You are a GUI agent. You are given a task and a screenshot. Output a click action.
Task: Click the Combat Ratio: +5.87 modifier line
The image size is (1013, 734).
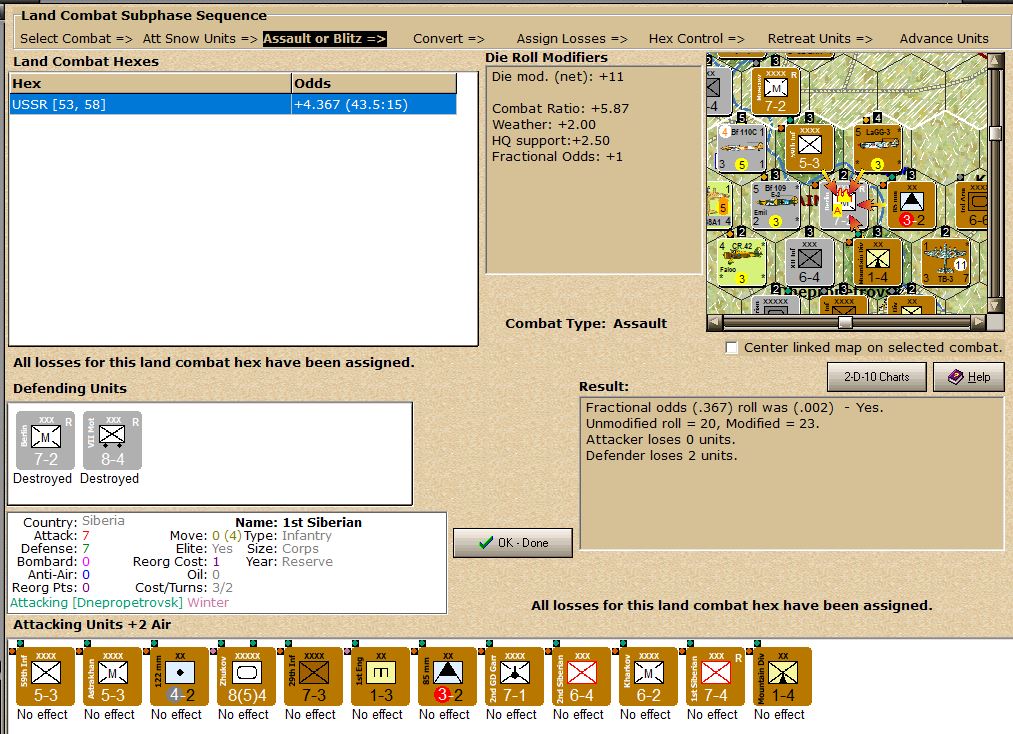tap(560, 109)
